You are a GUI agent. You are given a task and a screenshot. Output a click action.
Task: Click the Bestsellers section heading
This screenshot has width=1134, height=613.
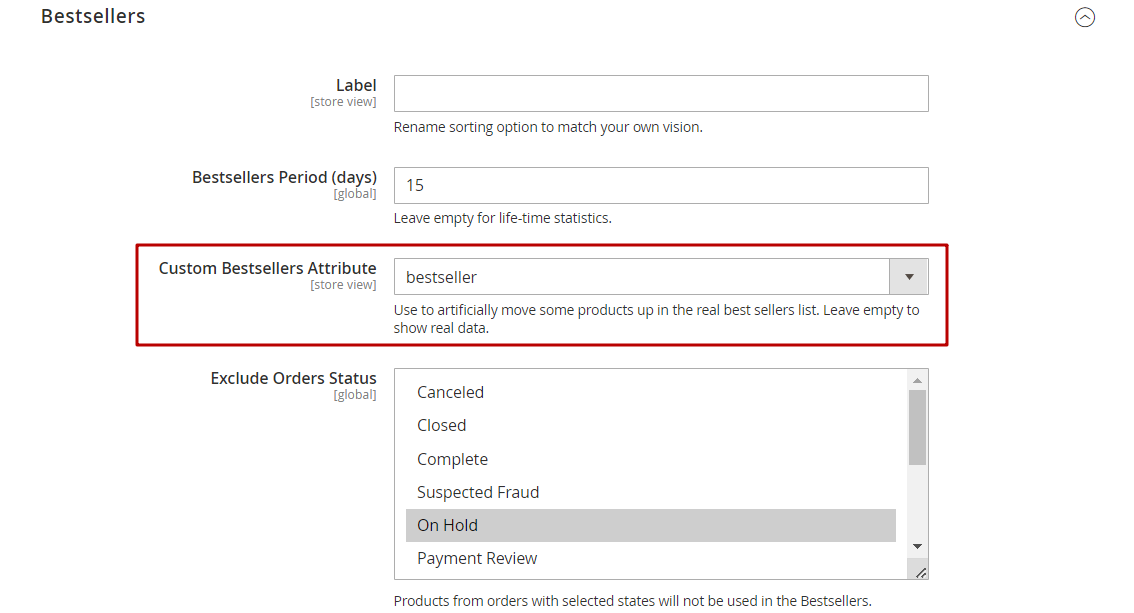93,16
